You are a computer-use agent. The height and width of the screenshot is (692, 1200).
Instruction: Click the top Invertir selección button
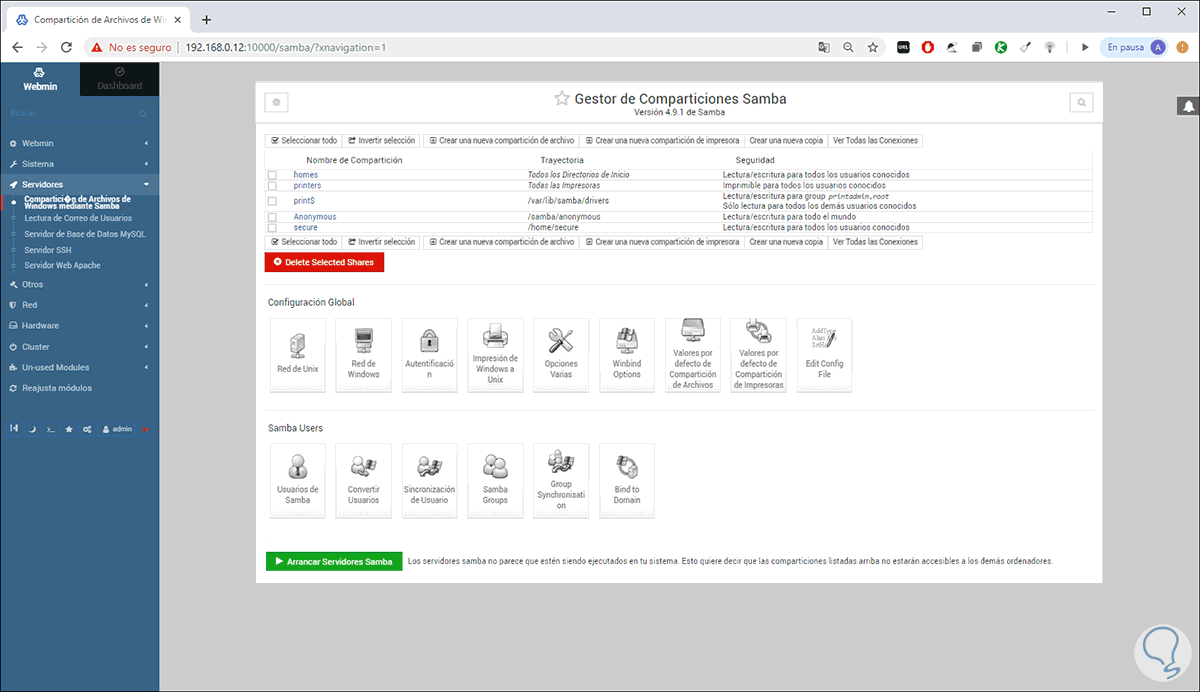[x=381, y=141]
